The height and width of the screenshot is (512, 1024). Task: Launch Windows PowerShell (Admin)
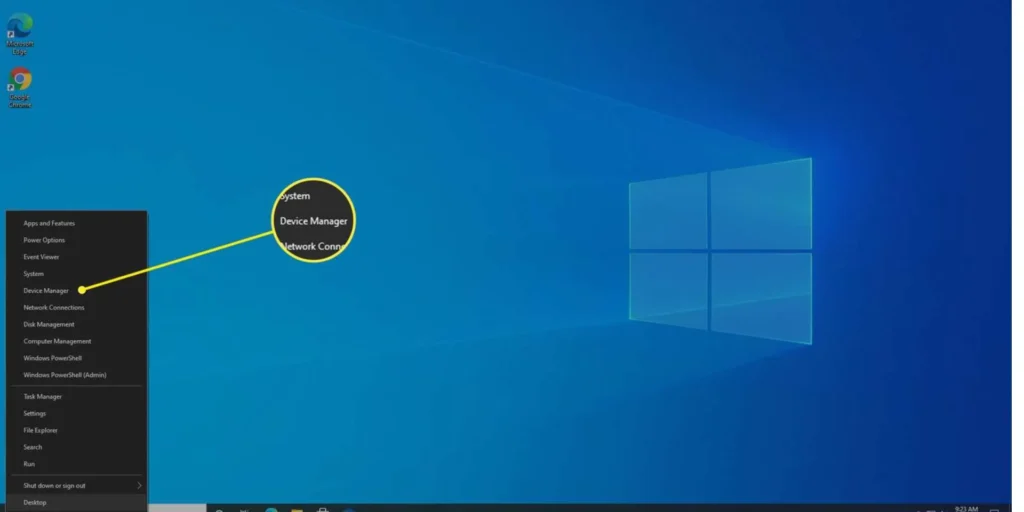[76, 376]
